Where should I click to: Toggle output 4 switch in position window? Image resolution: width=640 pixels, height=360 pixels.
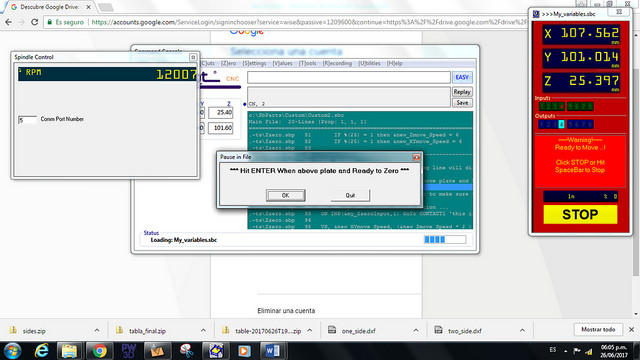tap(561, 124)
